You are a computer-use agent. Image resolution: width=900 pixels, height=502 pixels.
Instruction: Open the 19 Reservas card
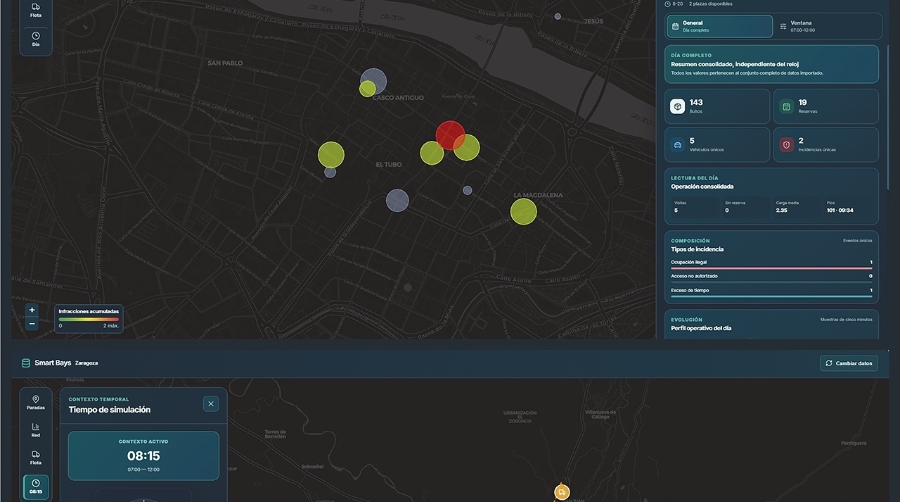[826, 106]
